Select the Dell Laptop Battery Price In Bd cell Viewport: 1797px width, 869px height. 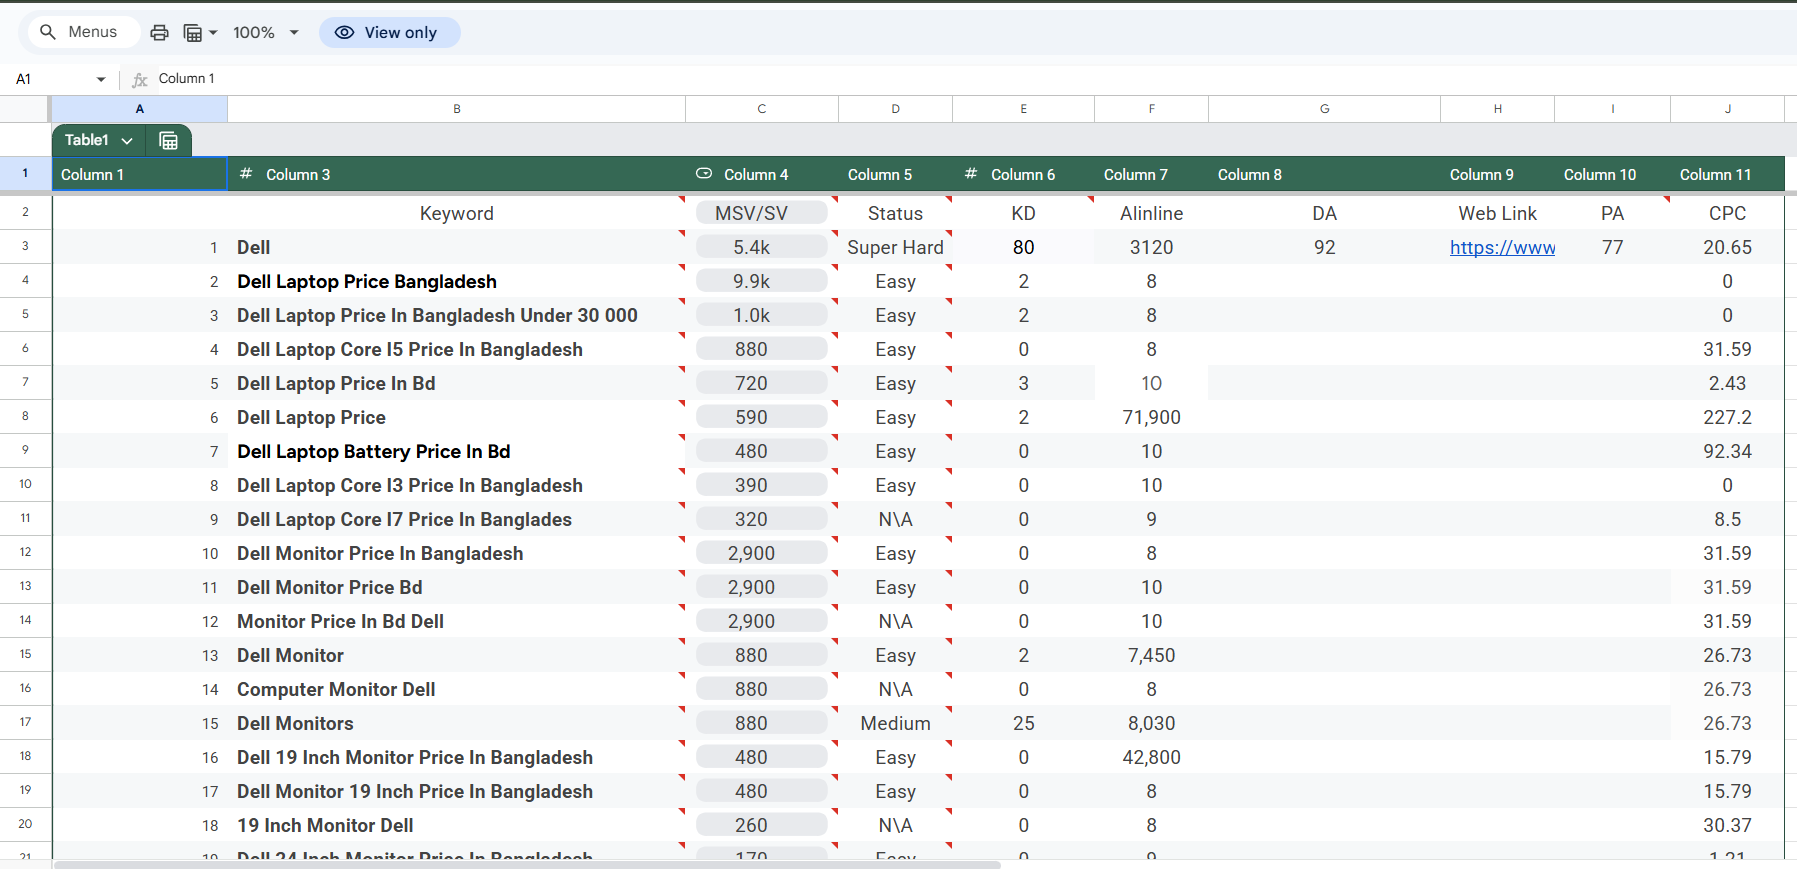click(457, 451)
